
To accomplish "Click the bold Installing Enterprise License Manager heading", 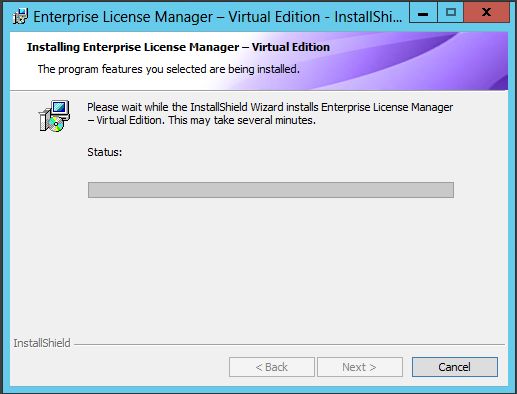I will (x=178, y=47).
